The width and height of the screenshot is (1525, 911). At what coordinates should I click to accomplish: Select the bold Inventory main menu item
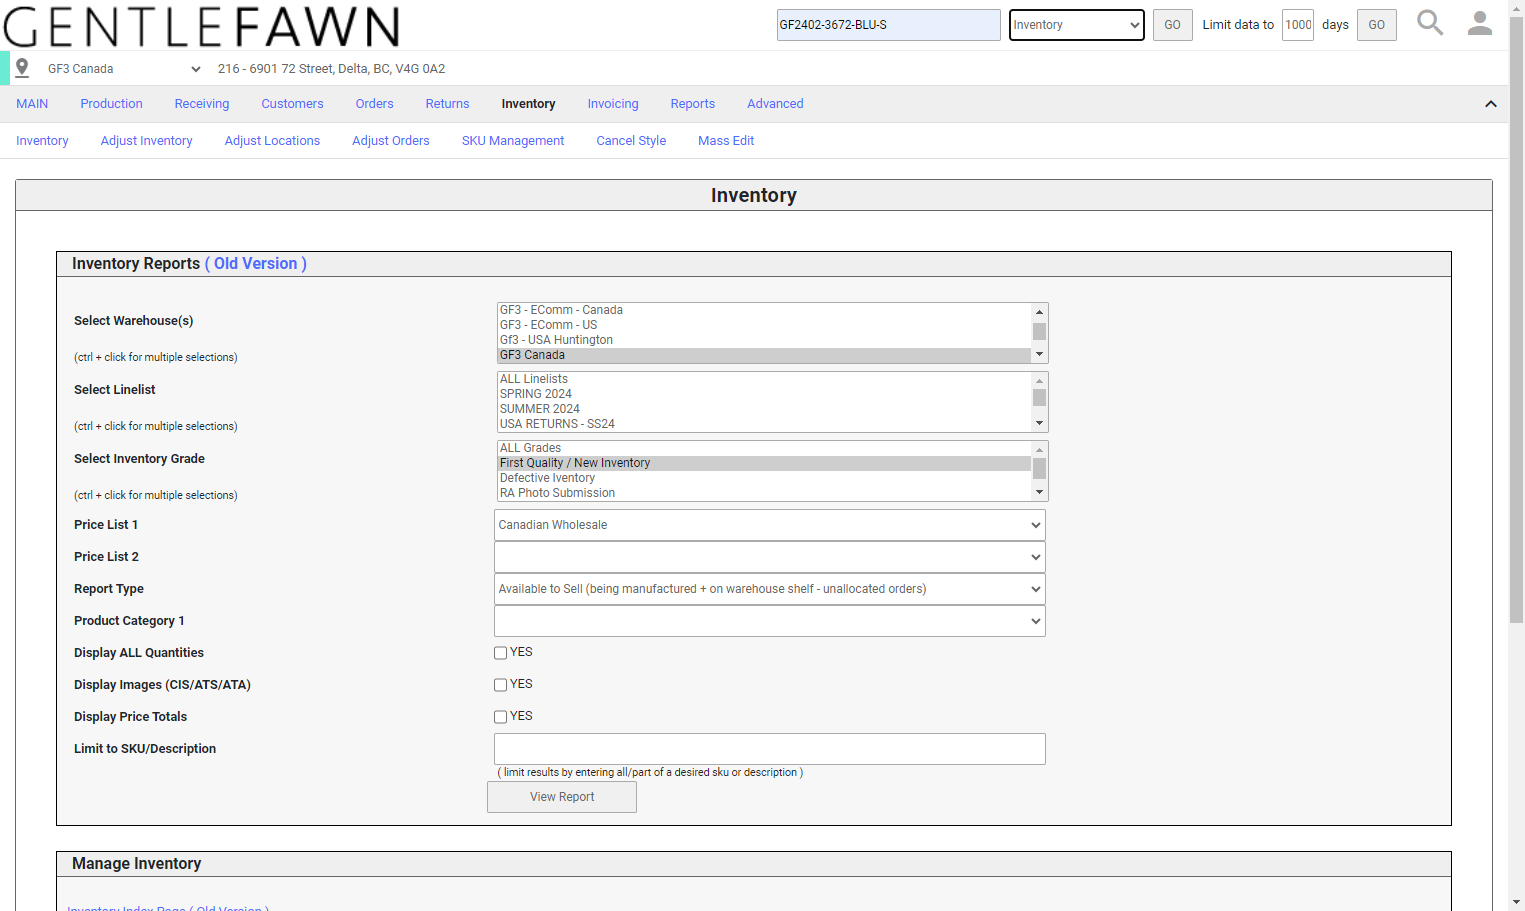tap(528, 104)
